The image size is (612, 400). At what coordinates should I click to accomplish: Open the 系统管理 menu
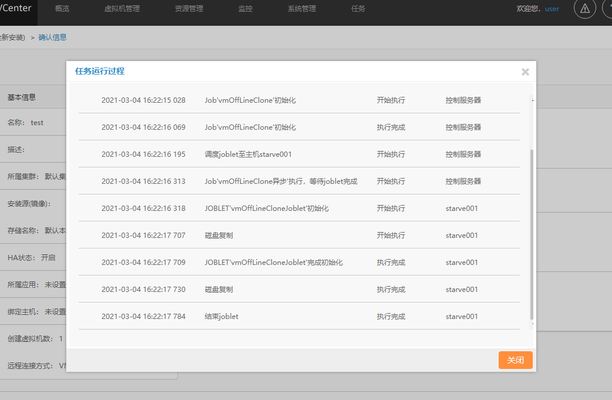pyautogui.click(x=302, y=9)
